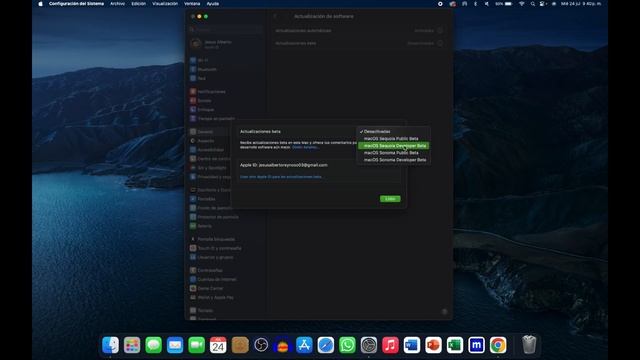
Task: Select macOS Sonoma Developer Beta
Action: click(x=393, y=160)
